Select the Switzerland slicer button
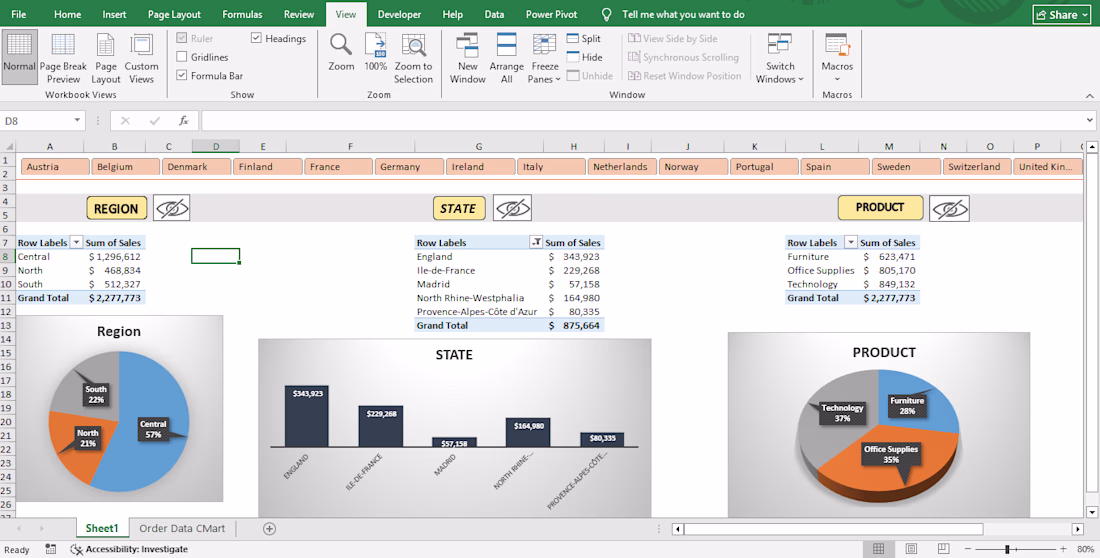The width and height of the screenshot is (1100, 558). coord(977,166)
